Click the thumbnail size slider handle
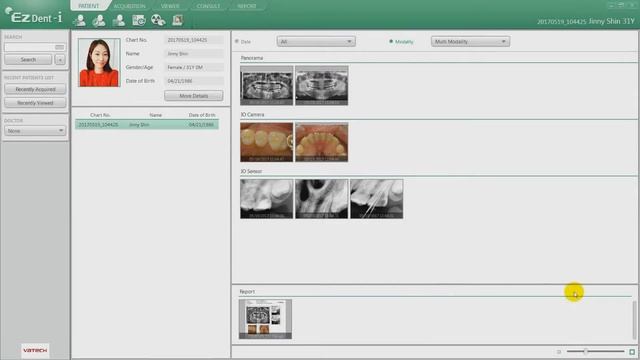 [585, 351]
